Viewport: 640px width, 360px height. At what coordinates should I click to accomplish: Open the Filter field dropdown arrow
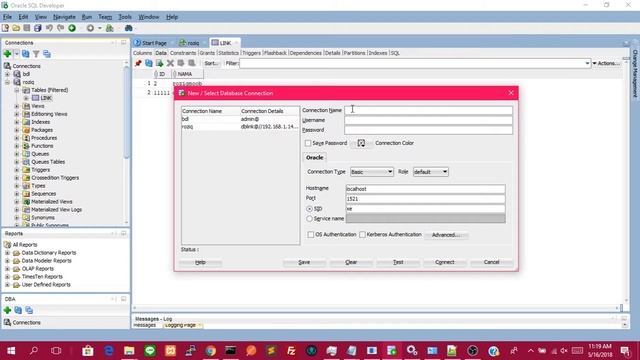pyautogui.click(x=587, y=63)
